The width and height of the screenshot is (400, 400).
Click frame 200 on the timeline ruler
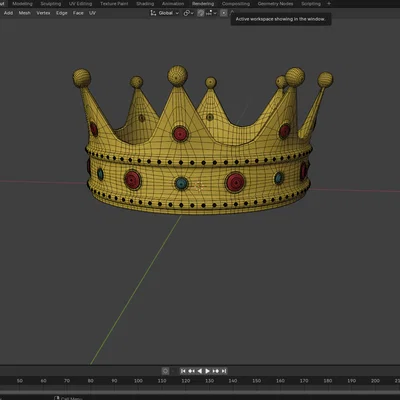pyautogui.click(x=375, y=380)
